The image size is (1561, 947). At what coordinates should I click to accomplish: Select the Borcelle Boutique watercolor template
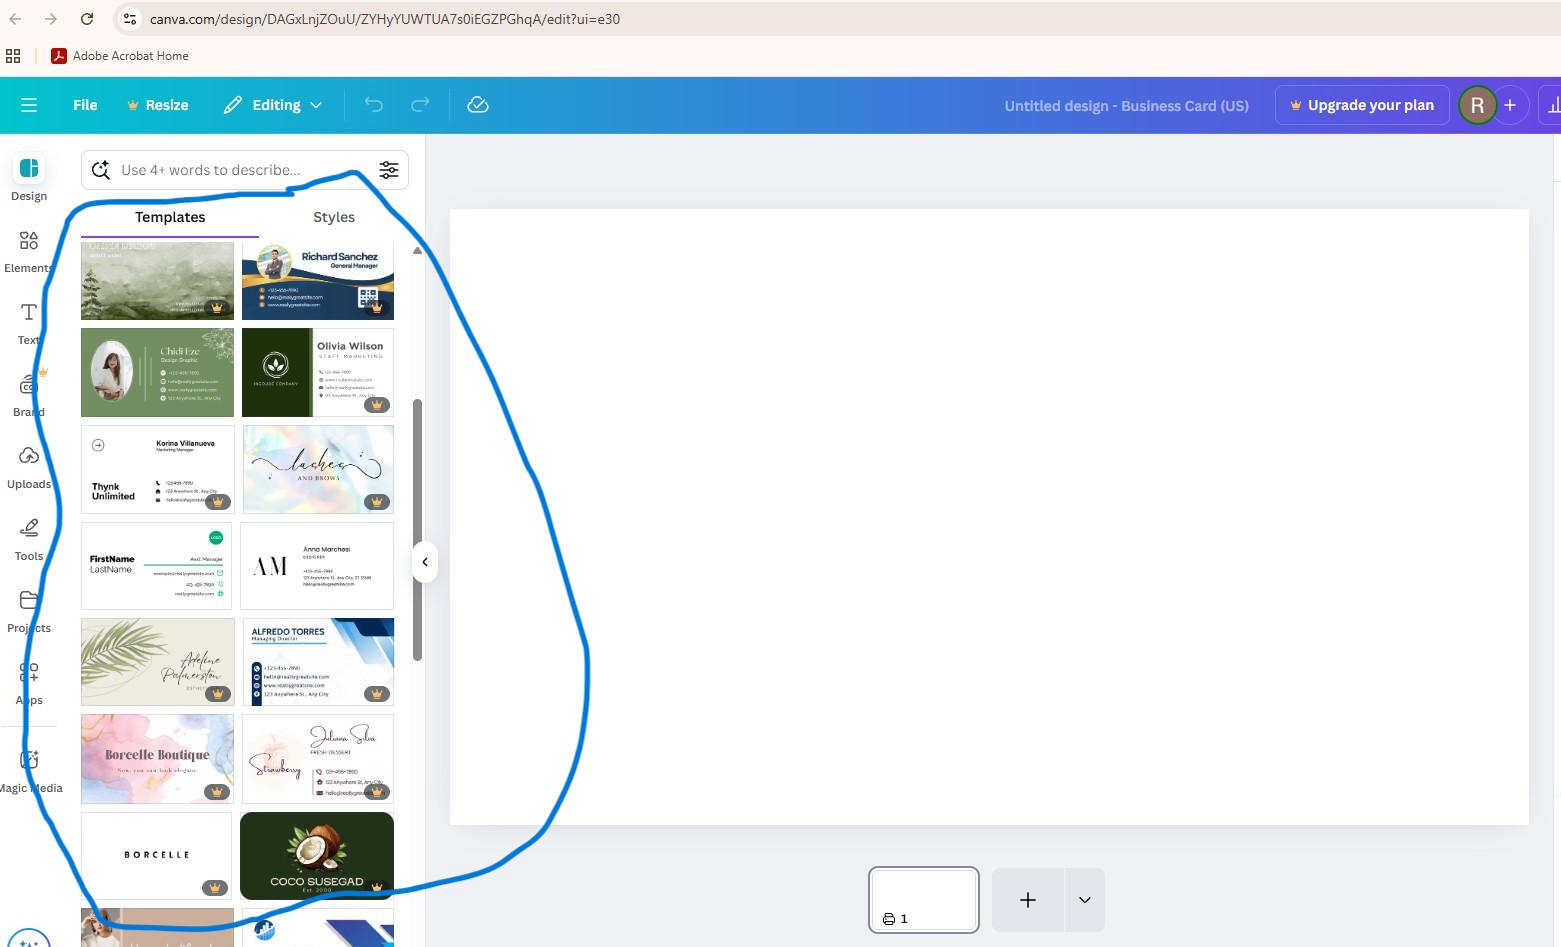(157, 759)
